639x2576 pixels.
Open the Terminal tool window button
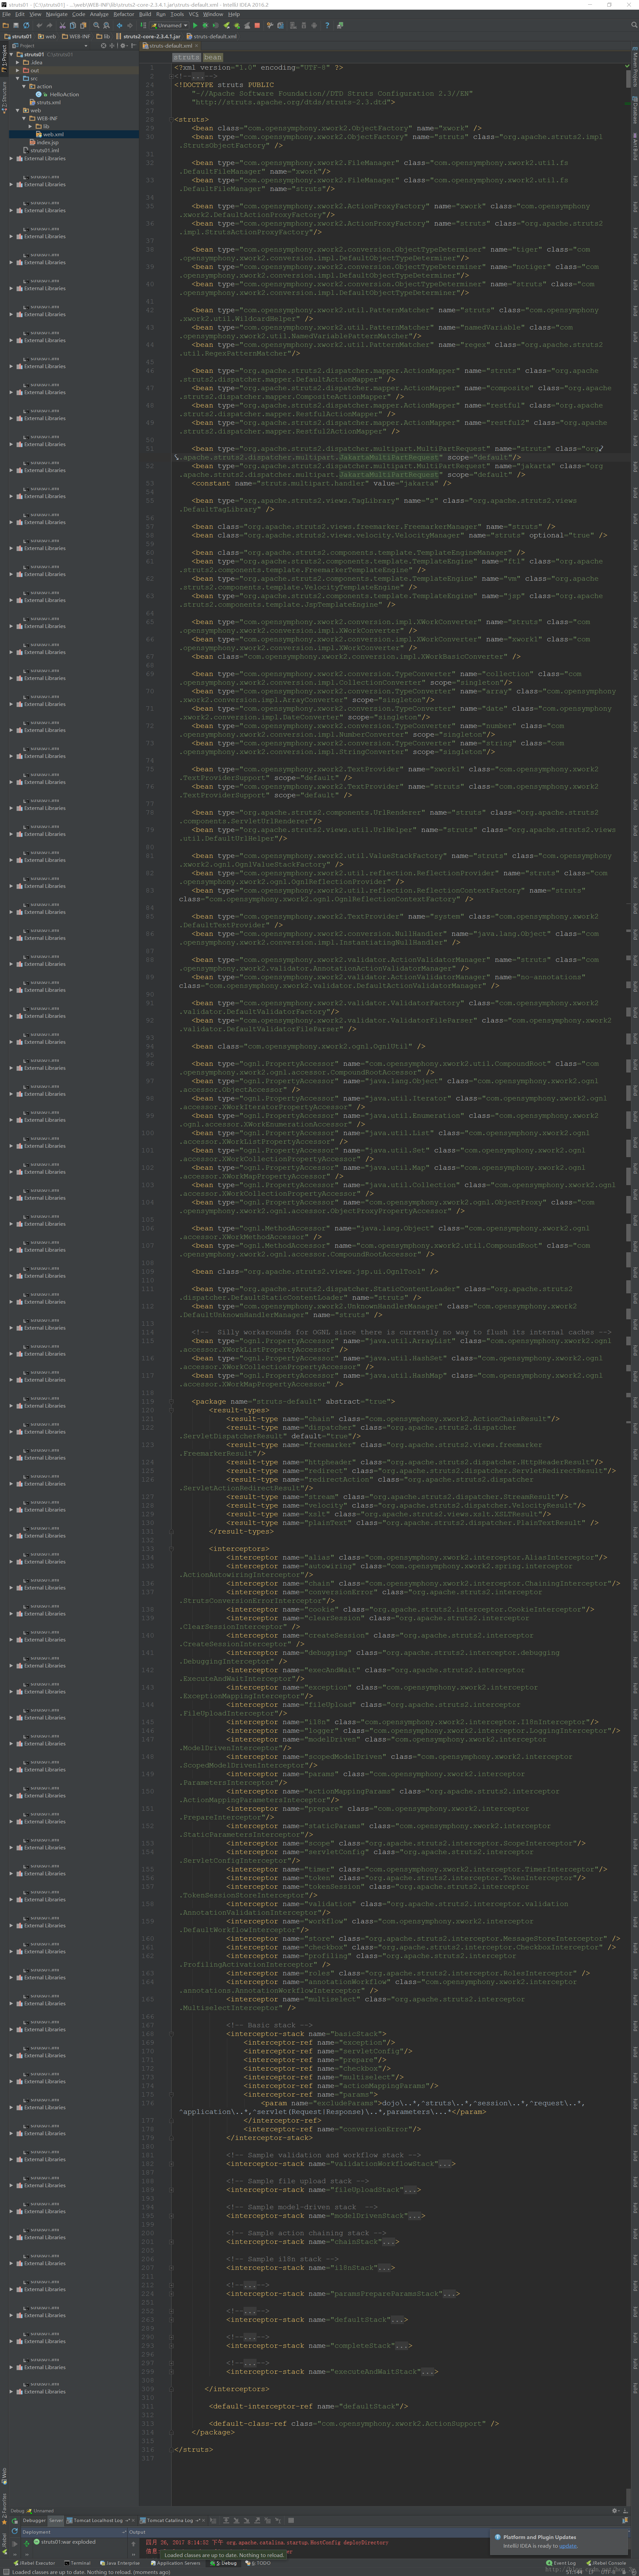(x=77, y=2563)
